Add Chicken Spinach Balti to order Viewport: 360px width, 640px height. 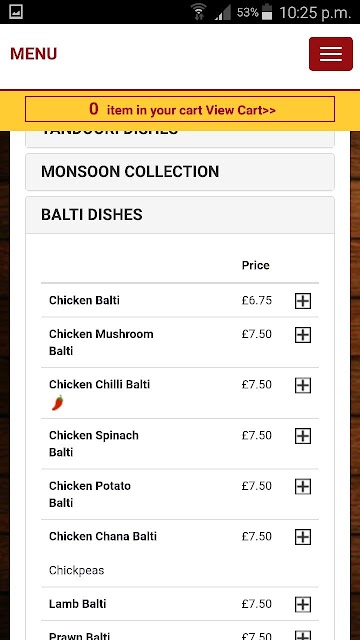(303, 436)
